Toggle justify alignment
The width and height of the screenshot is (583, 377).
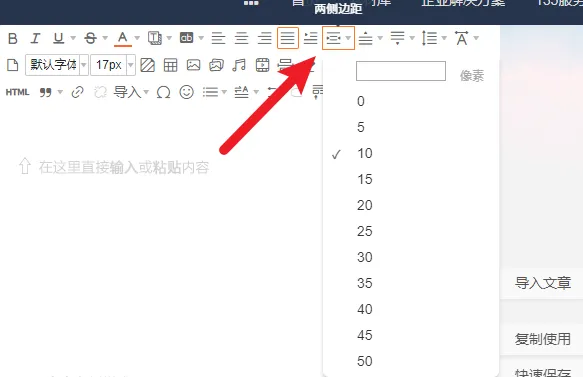tap(288, 38)
